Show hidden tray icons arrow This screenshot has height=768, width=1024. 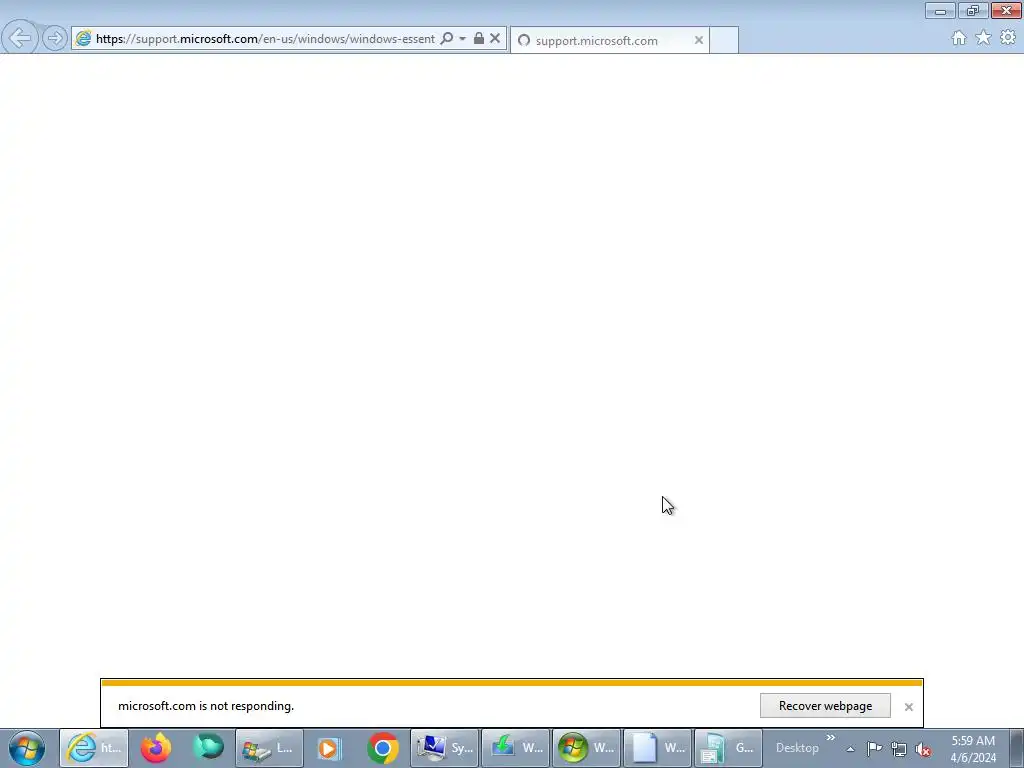pyautogui.click(x=850, y=749)
